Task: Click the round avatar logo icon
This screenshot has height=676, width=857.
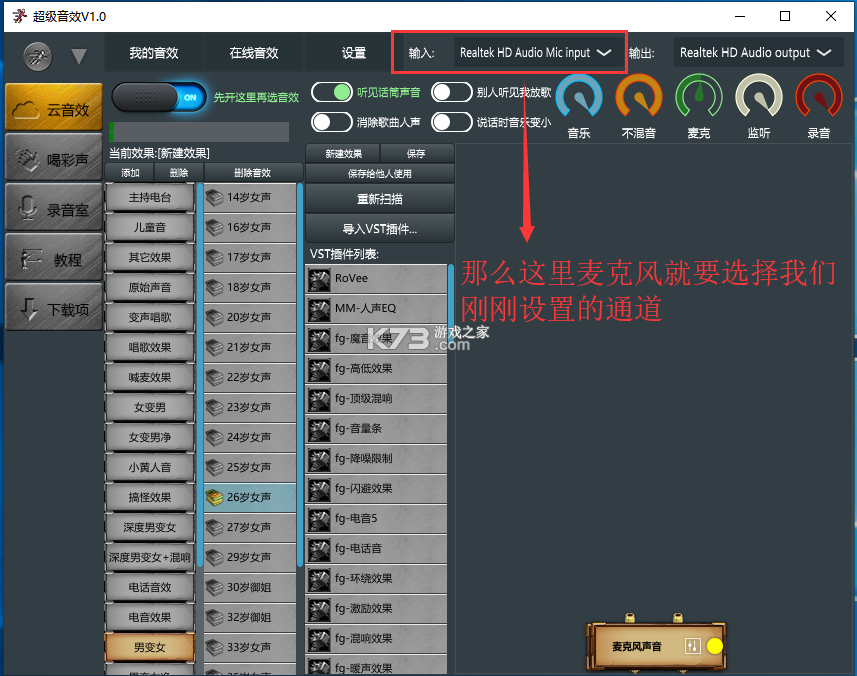Action: click(x=38, y=56)
